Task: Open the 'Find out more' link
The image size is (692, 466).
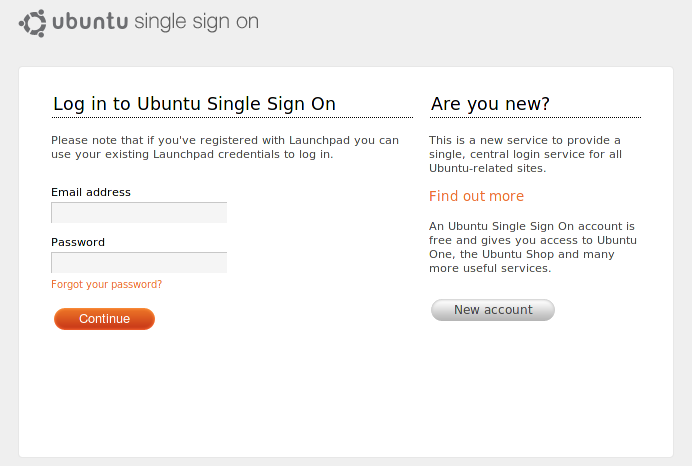Action: click(476, 196)
